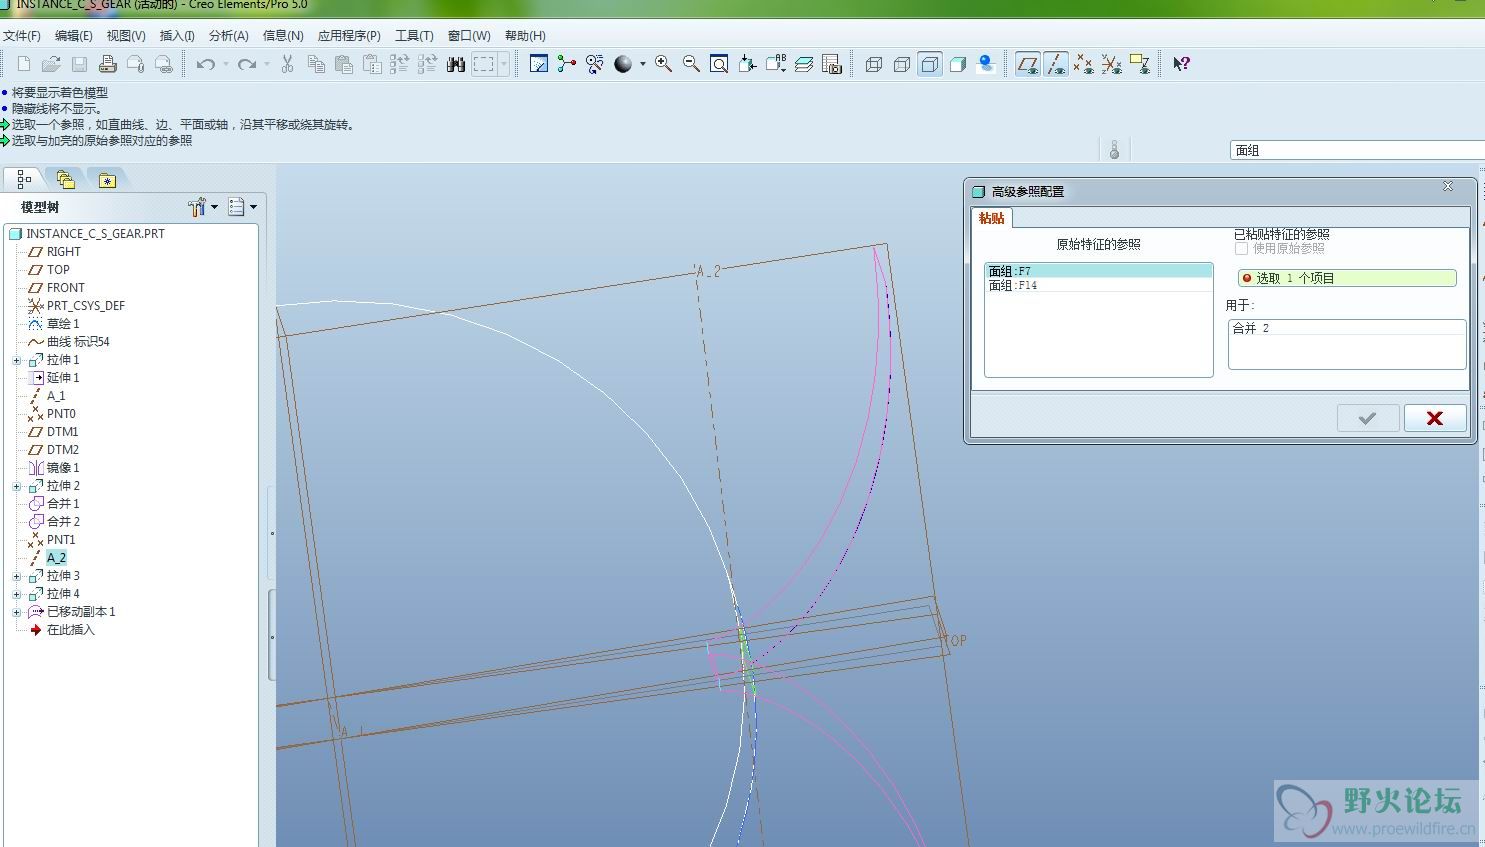1485x847 pixels.
Task: Switch to the folder browser navigator tab
Action: [x=66, y=180]
